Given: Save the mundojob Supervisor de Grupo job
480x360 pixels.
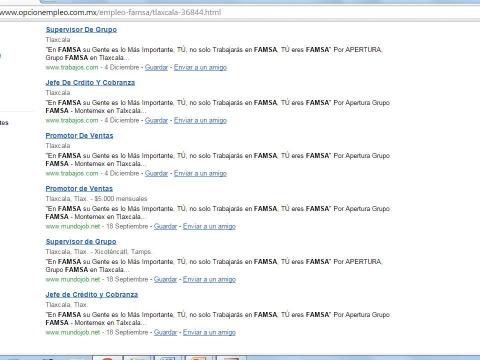Looking at the screenshot, I should [x=165, y=279].
